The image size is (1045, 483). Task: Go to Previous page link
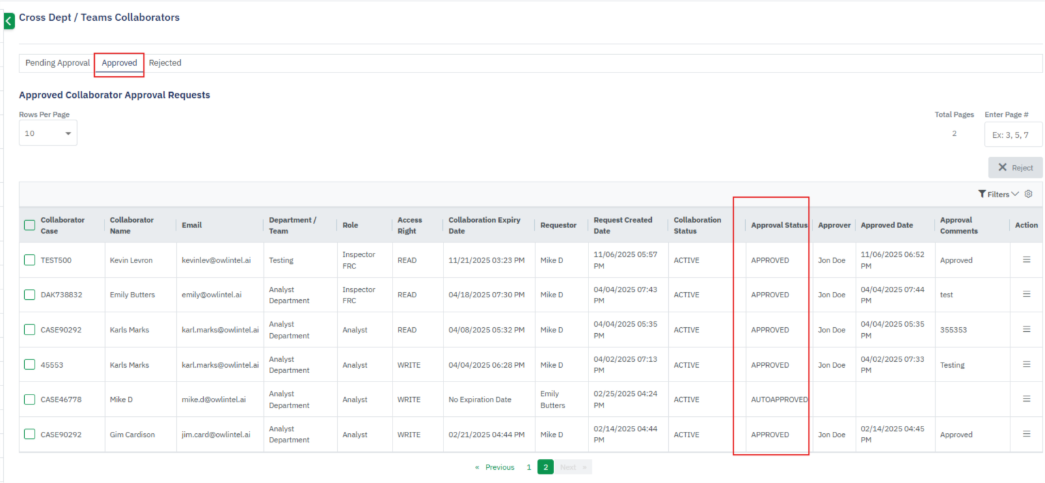coord(495,467)
